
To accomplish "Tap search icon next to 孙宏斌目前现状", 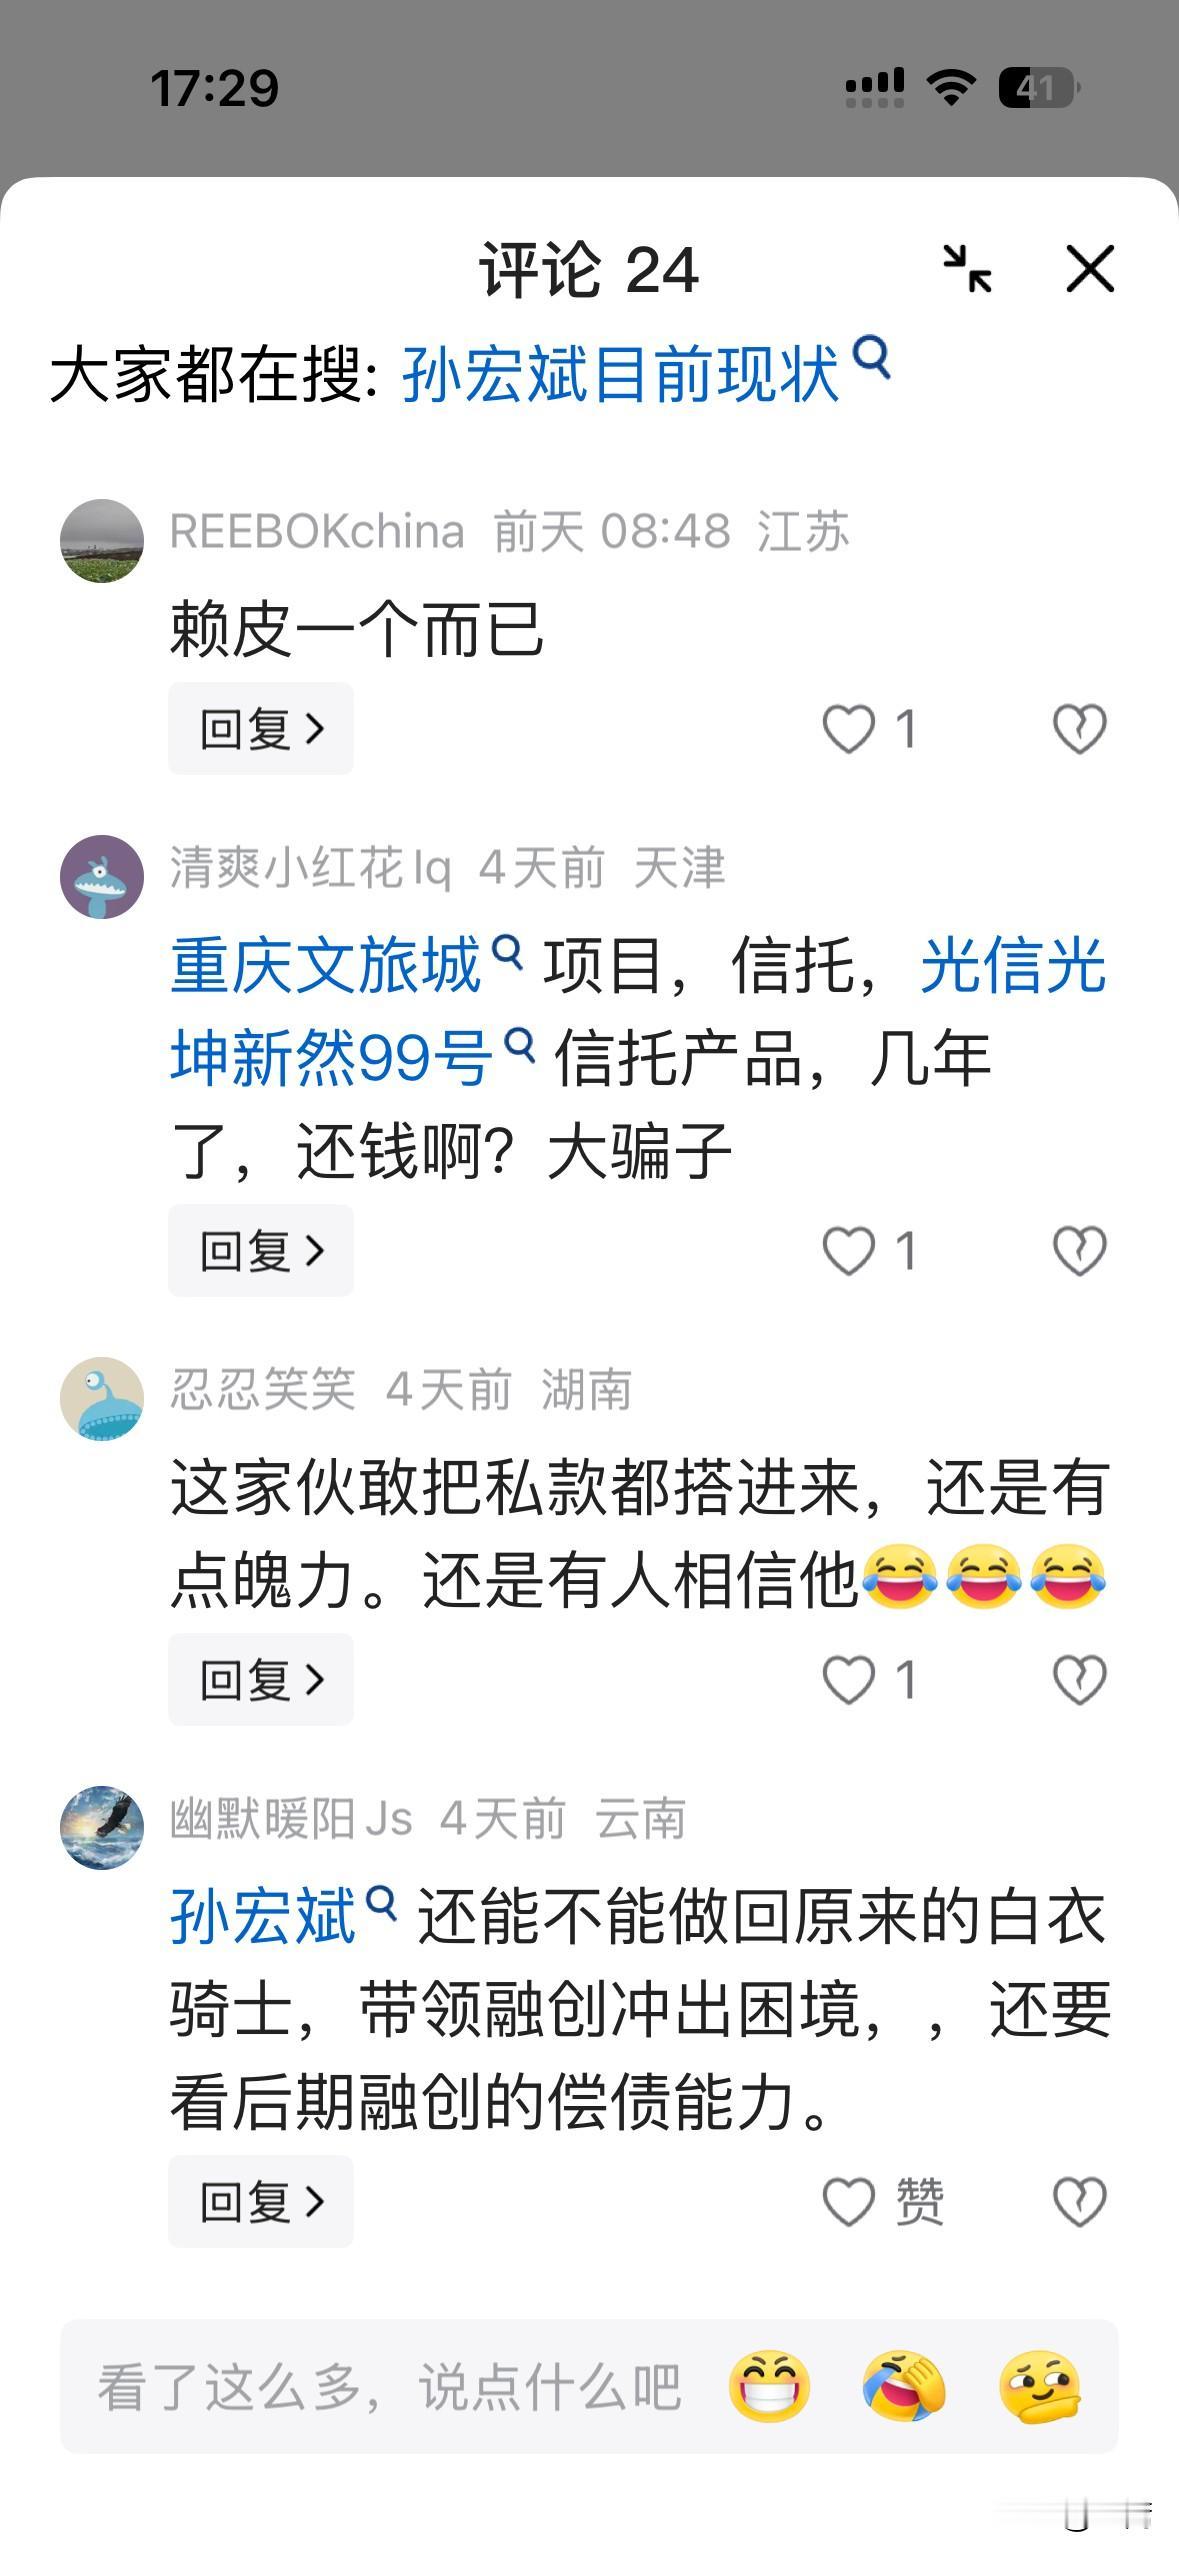I will click(x=872, y=357).
